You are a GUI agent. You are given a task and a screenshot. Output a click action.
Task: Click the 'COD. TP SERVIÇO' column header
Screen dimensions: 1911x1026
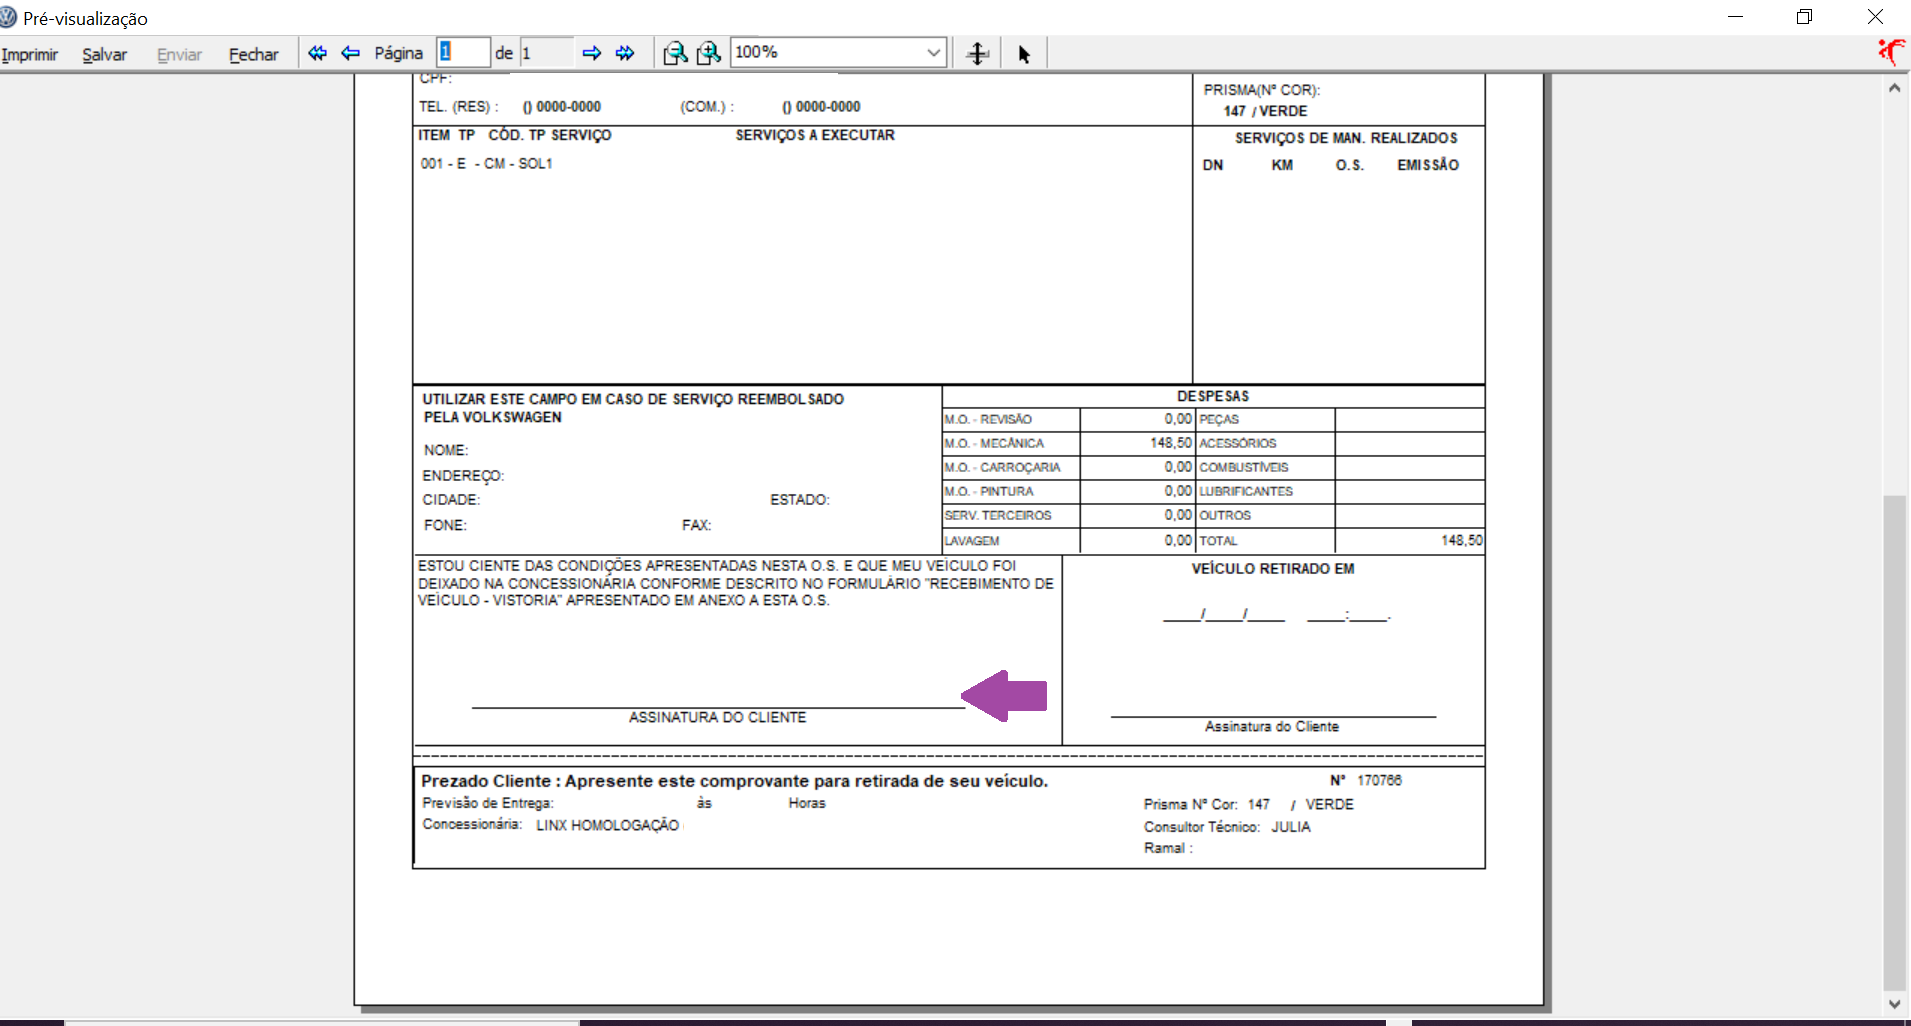click(549, 135)
